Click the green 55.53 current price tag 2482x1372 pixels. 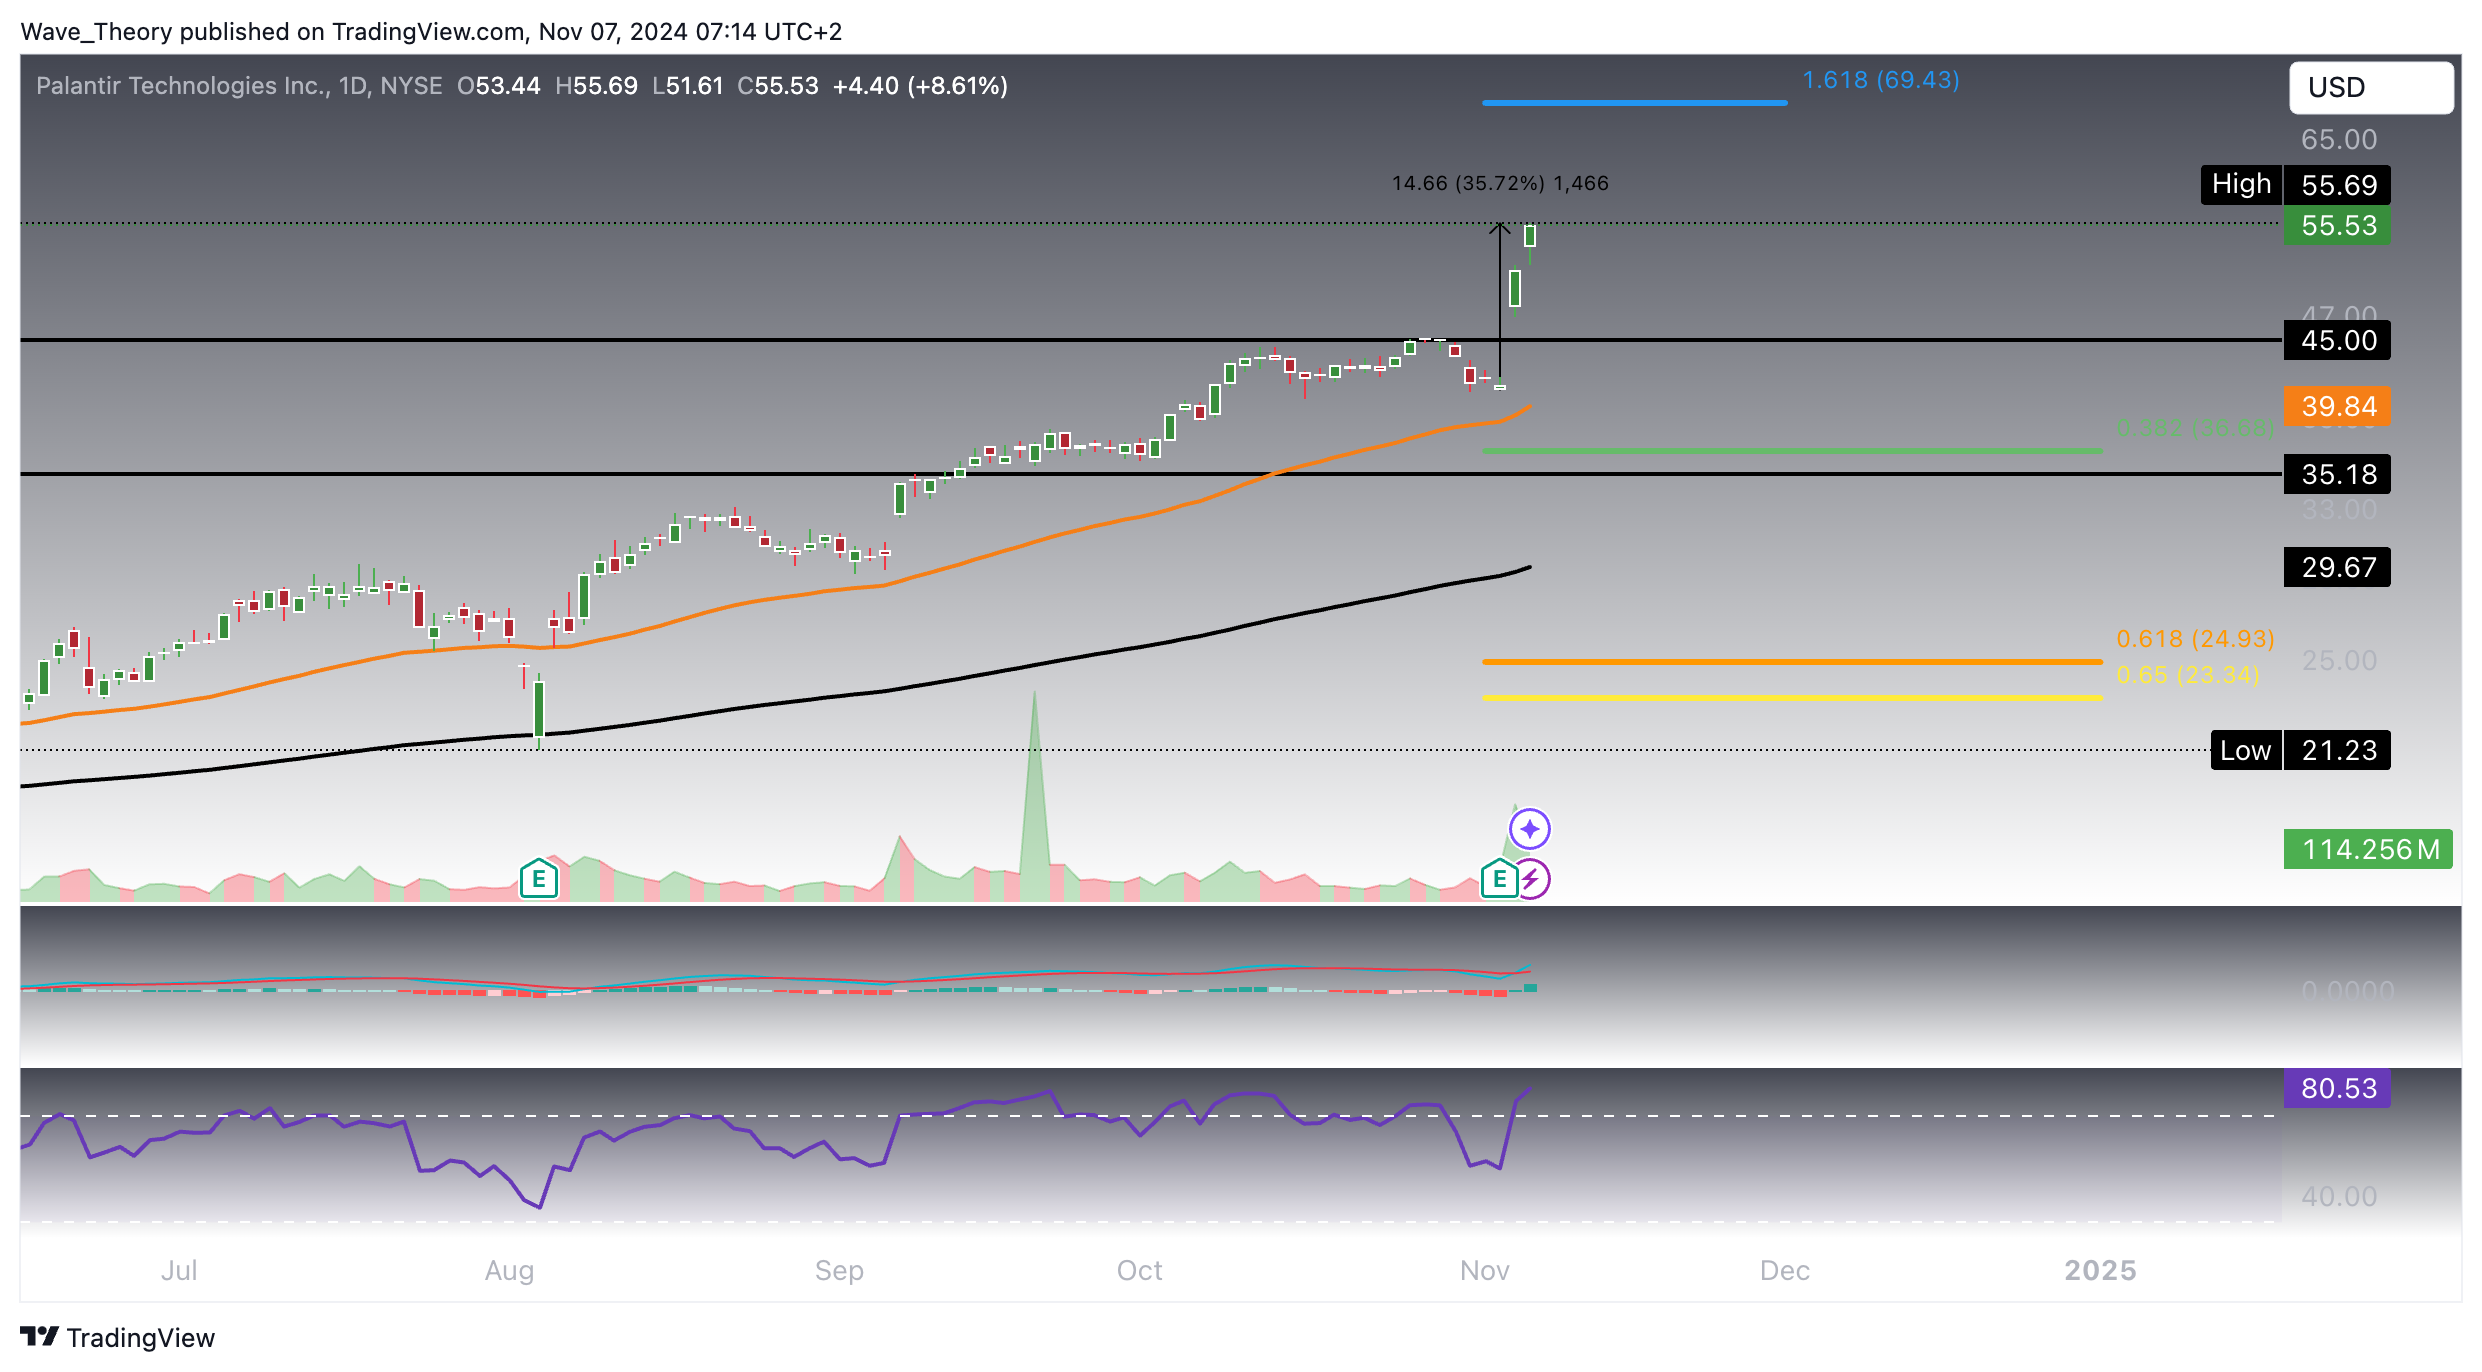[2337, 226]
